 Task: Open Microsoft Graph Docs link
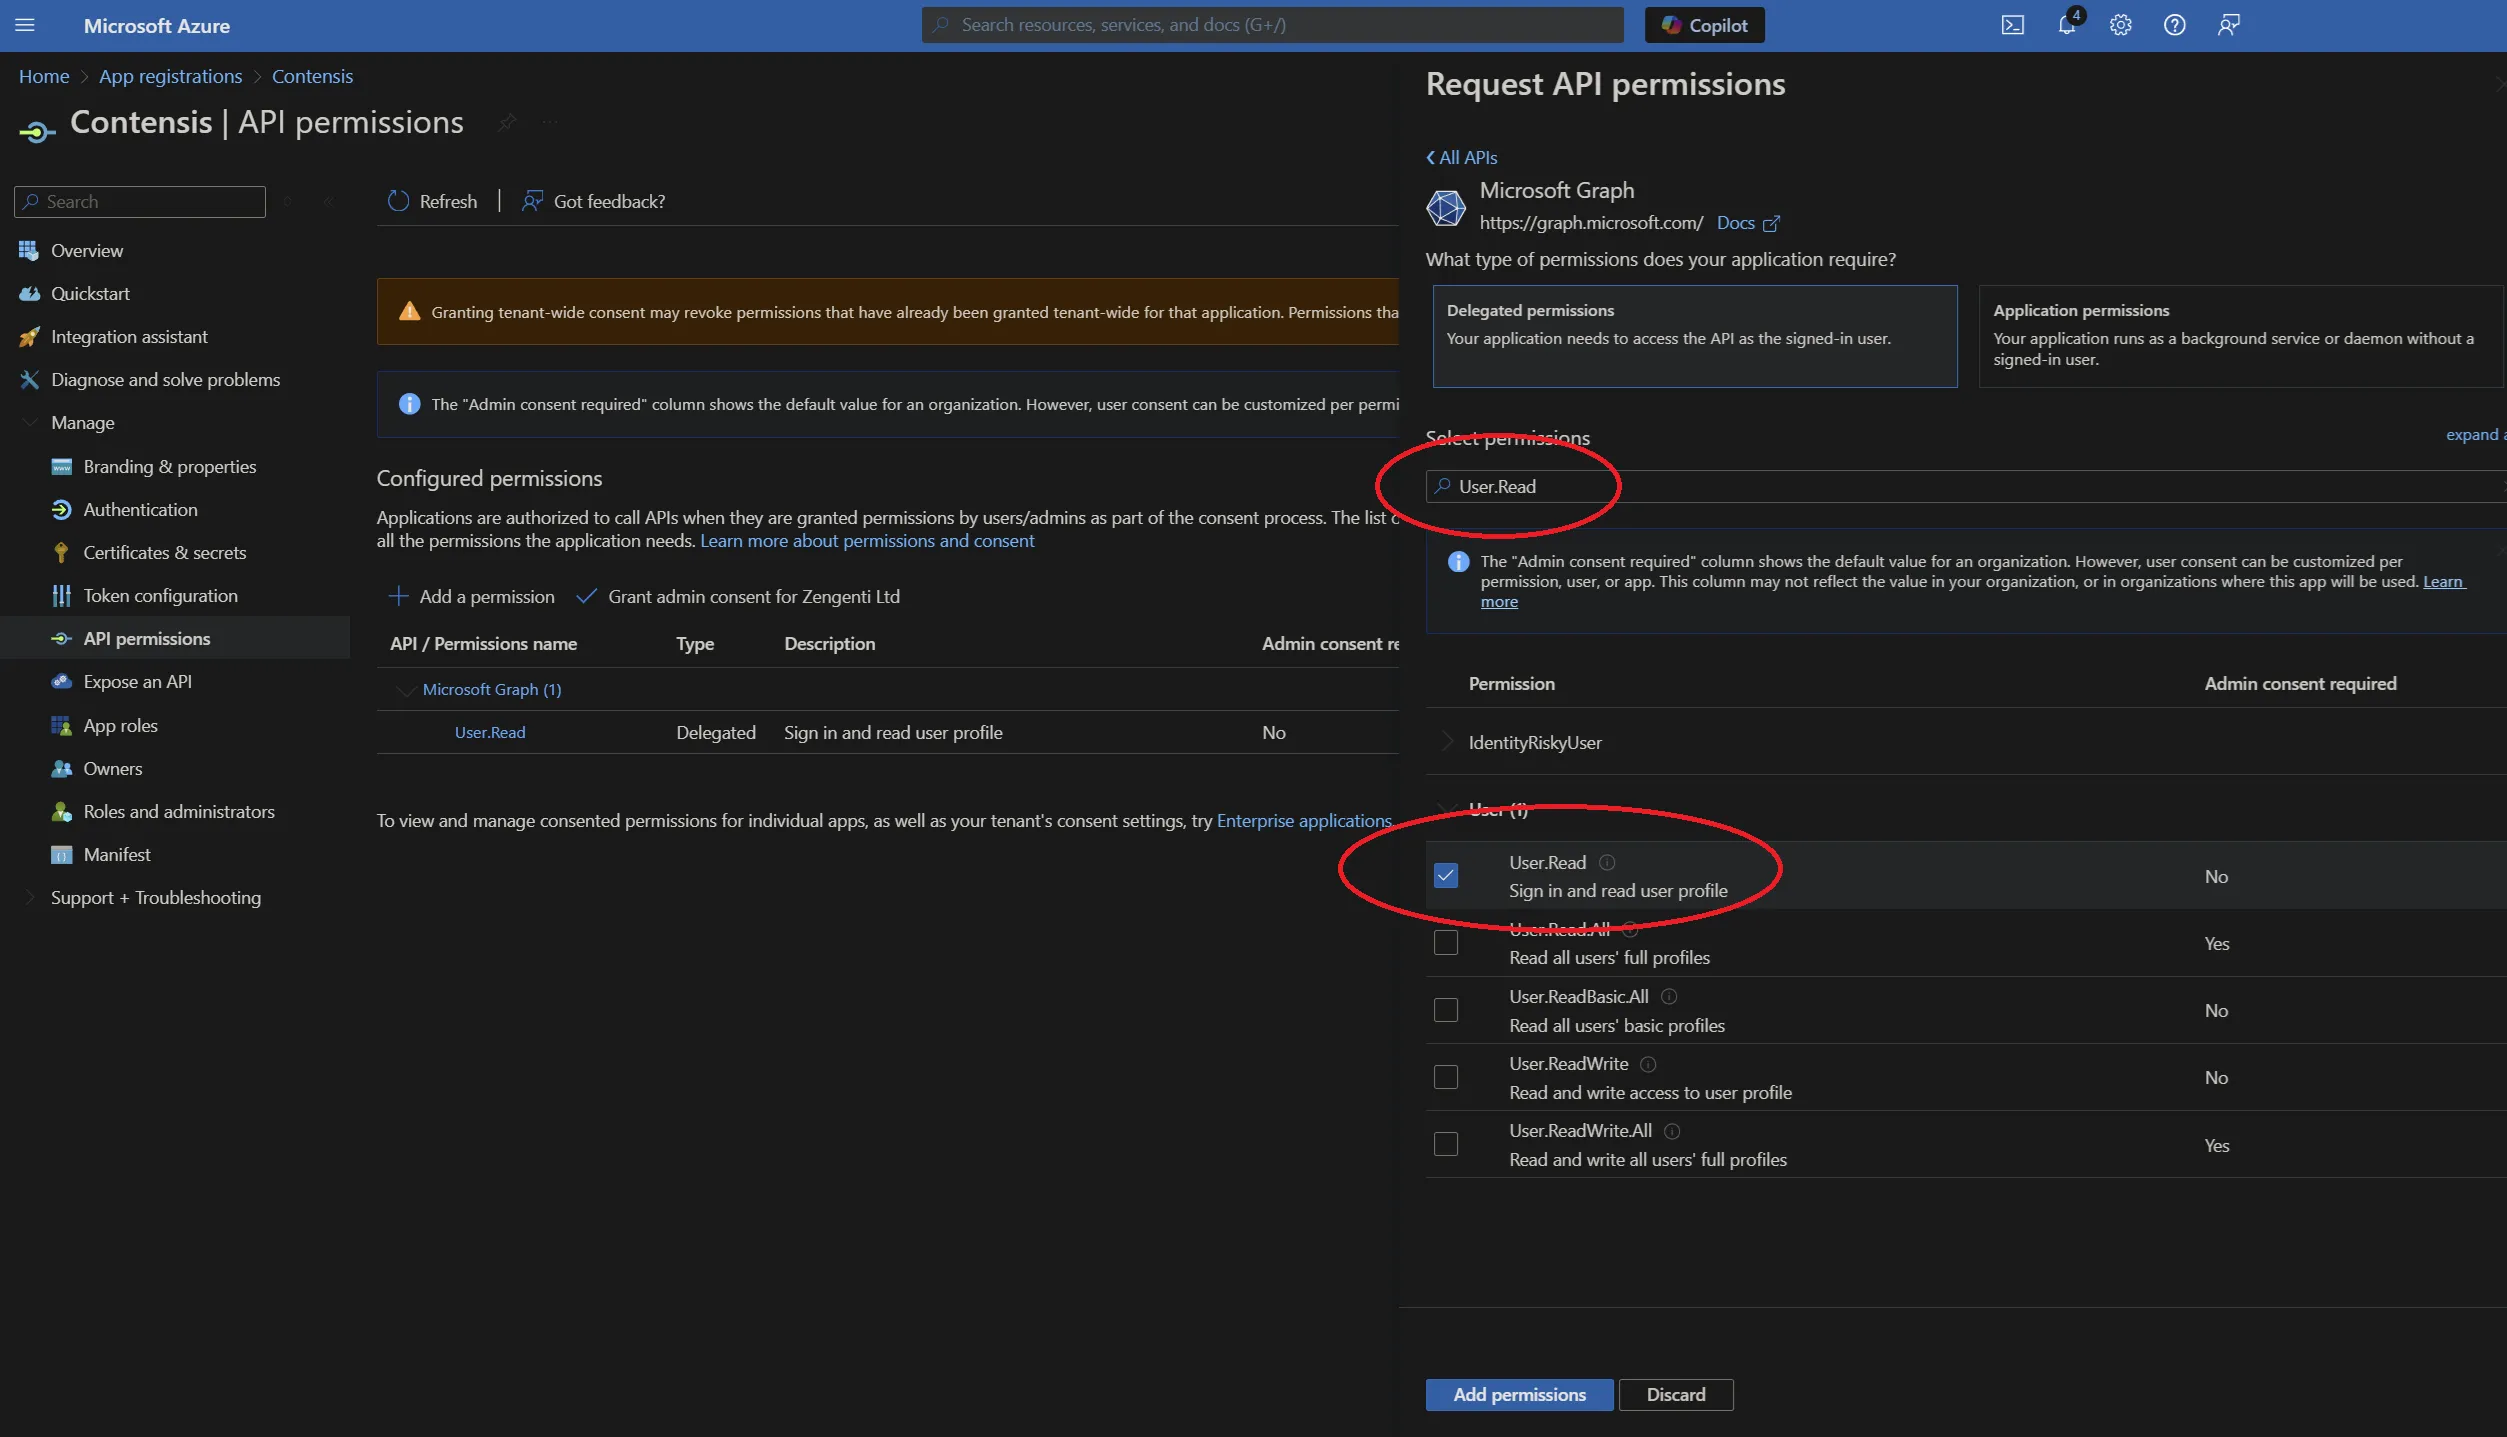tap(1747, 223)
